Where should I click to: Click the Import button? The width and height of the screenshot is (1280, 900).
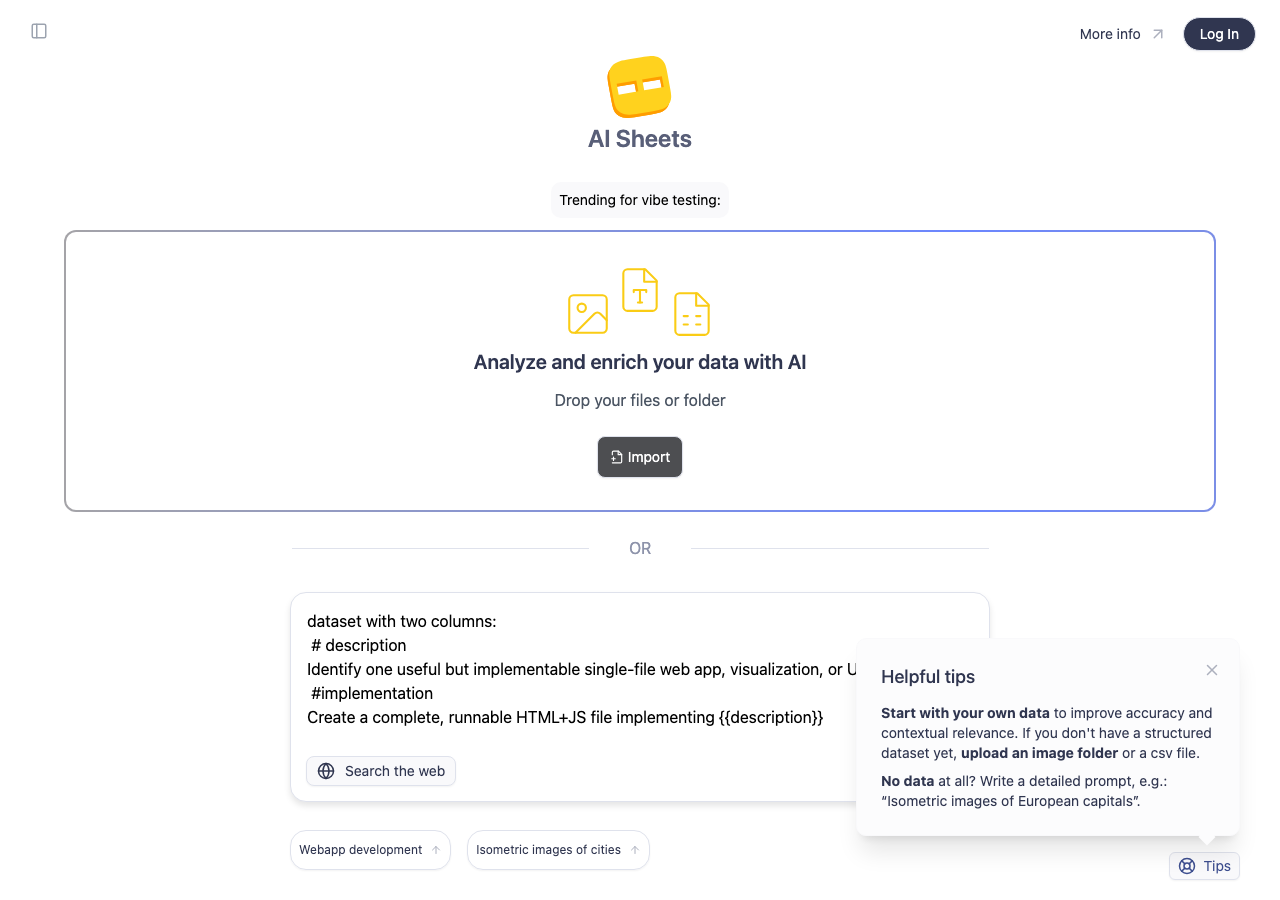click(640, 457)
